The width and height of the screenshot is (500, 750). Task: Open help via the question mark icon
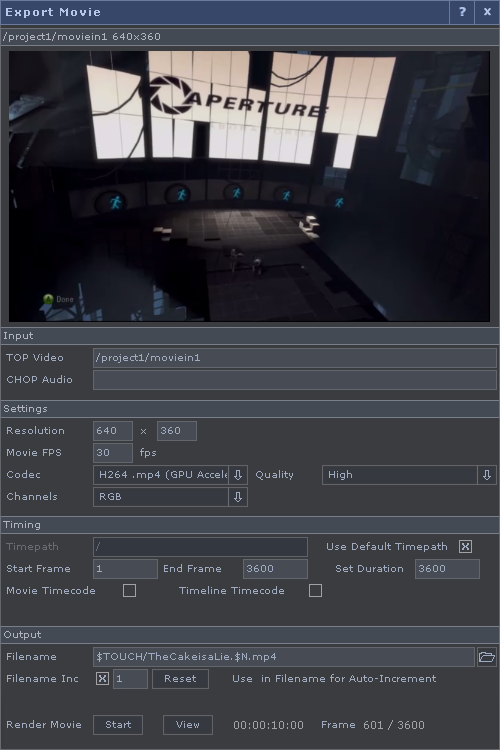[x=462, y=12]
